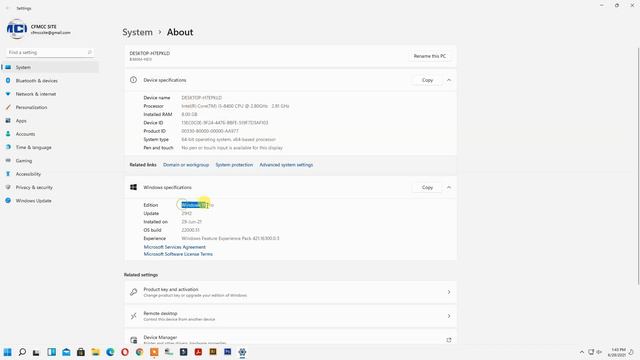Click the highlighted Edition value text
640x360 pixels.
coord(197,205)
